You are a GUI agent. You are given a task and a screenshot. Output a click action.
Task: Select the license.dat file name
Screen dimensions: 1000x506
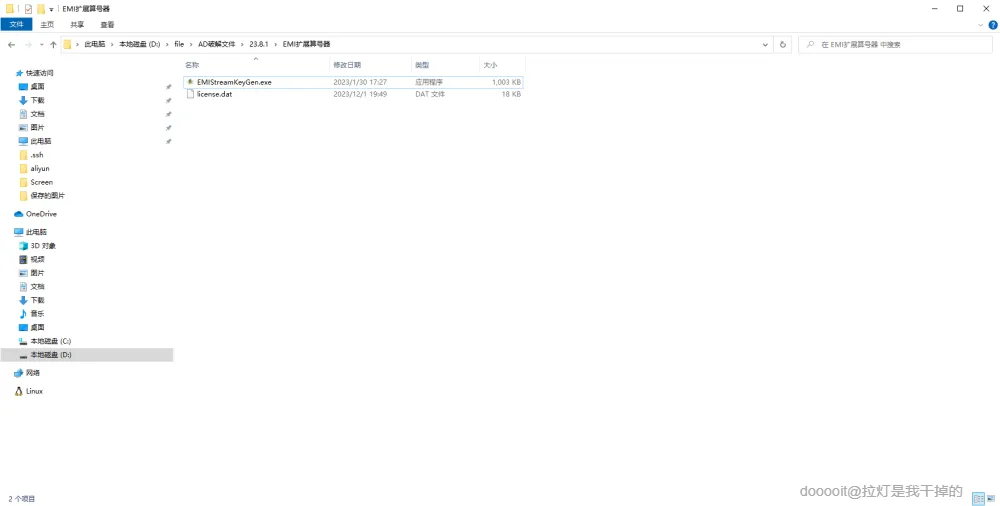click(x=214, y=94)
